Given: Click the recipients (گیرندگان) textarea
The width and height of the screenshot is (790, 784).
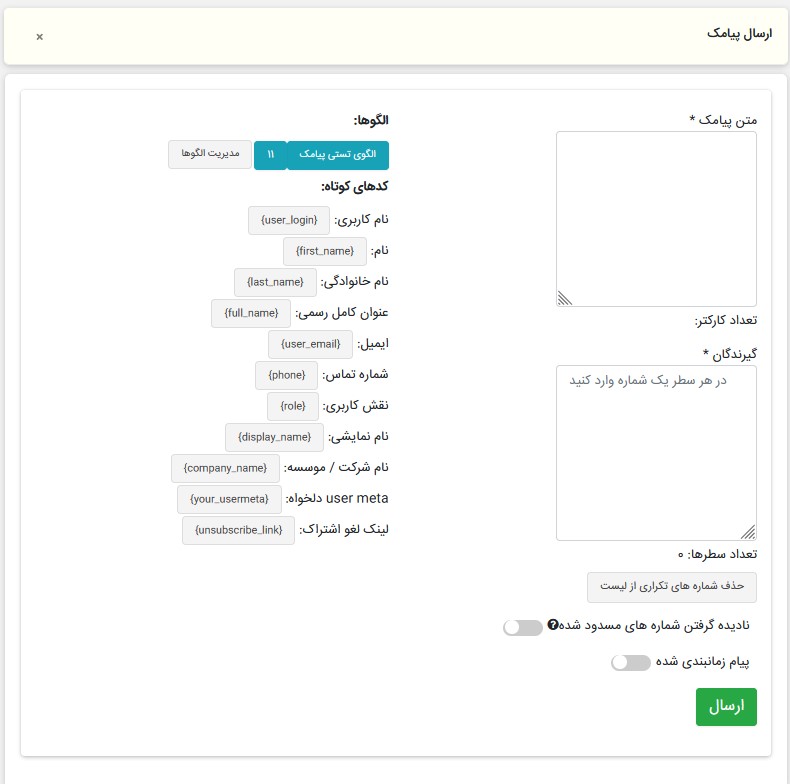Looking at the screenshot, I should [656, 452].
